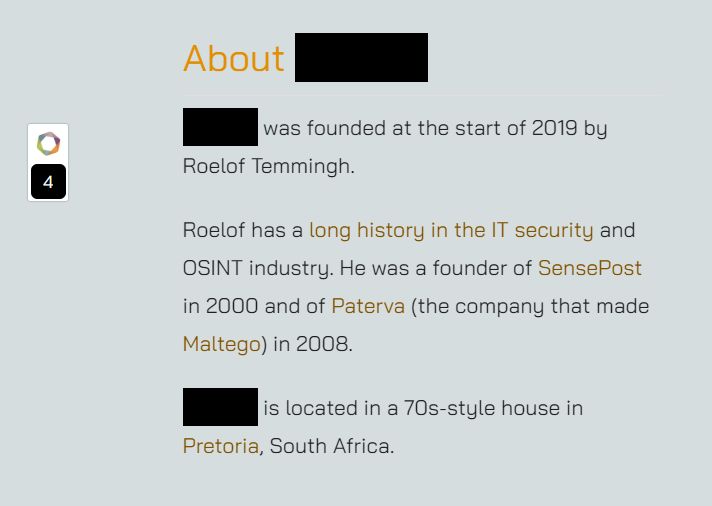Click the year 2000 before Paterva
Viewport: 712px width, 506px height.
coord(232,306)
